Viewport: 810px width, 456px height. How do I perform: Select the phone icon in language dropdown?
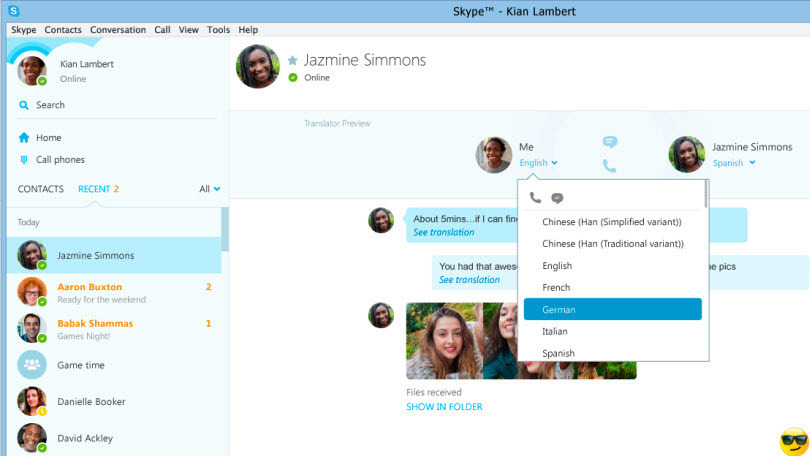535,197
